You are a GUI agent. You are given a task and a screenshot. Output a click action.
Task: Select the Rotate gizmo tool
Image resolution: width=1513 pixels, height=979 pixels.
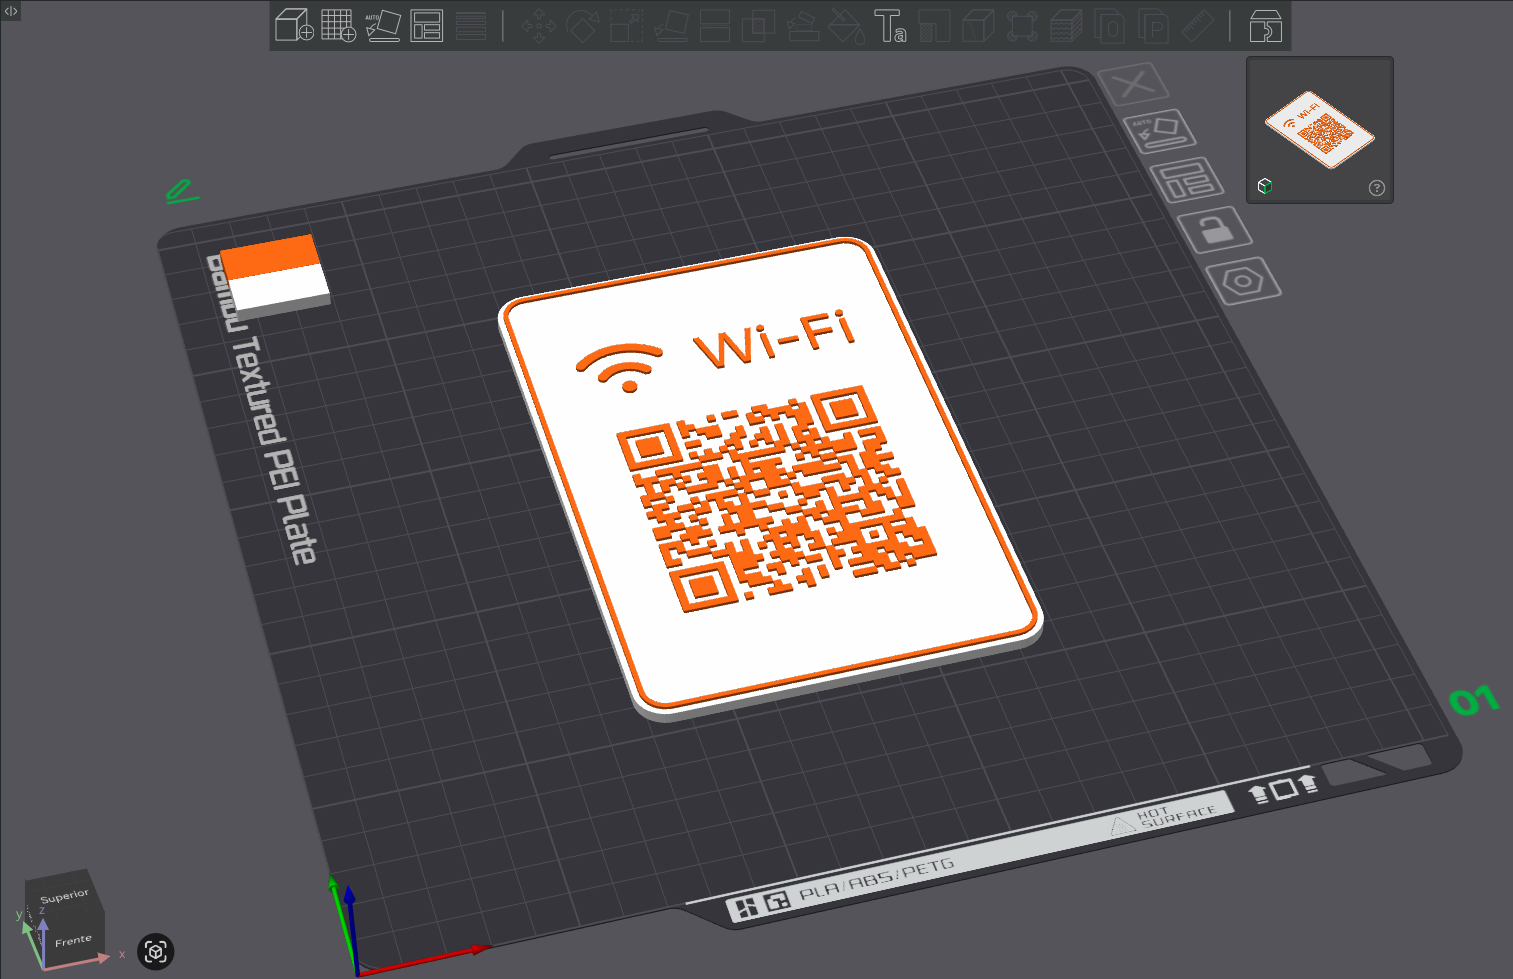(583, 25)
